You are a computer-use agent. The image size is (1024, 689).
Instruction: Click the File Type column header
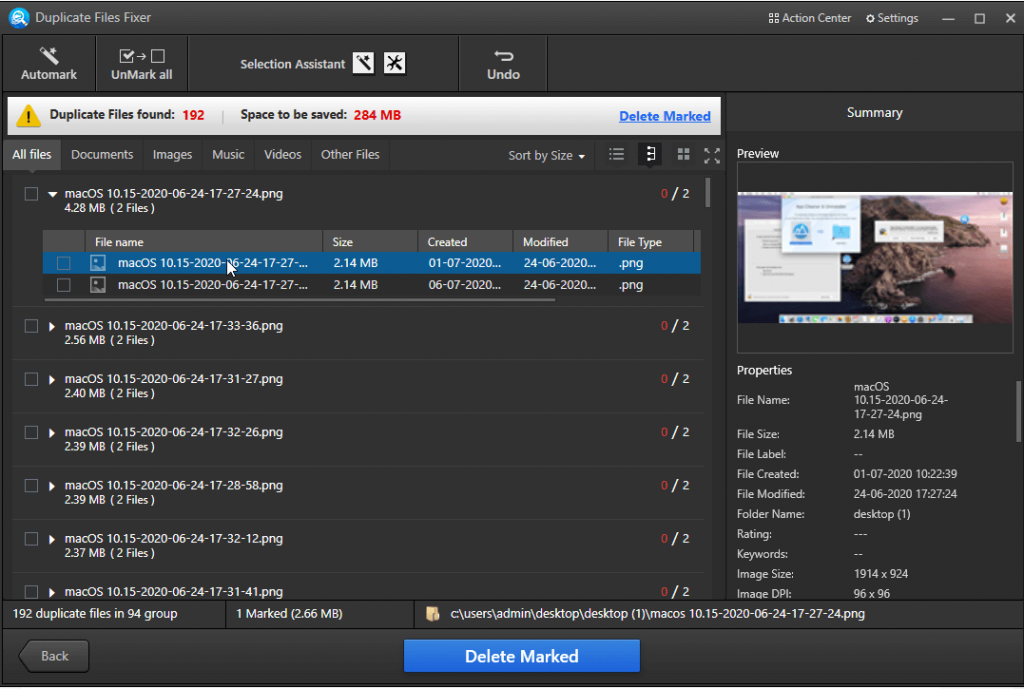point(650,242)
